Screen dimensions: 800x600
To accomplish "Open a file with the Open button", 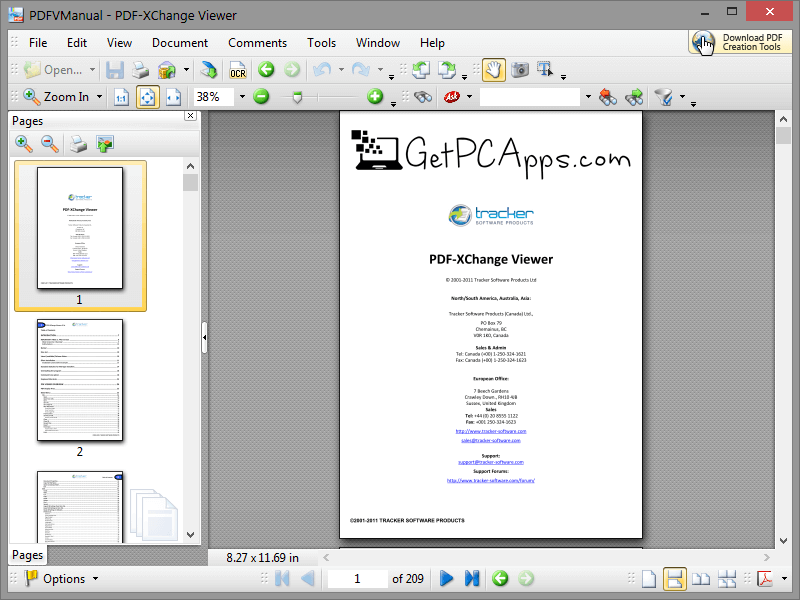I will tap(53, 70).
